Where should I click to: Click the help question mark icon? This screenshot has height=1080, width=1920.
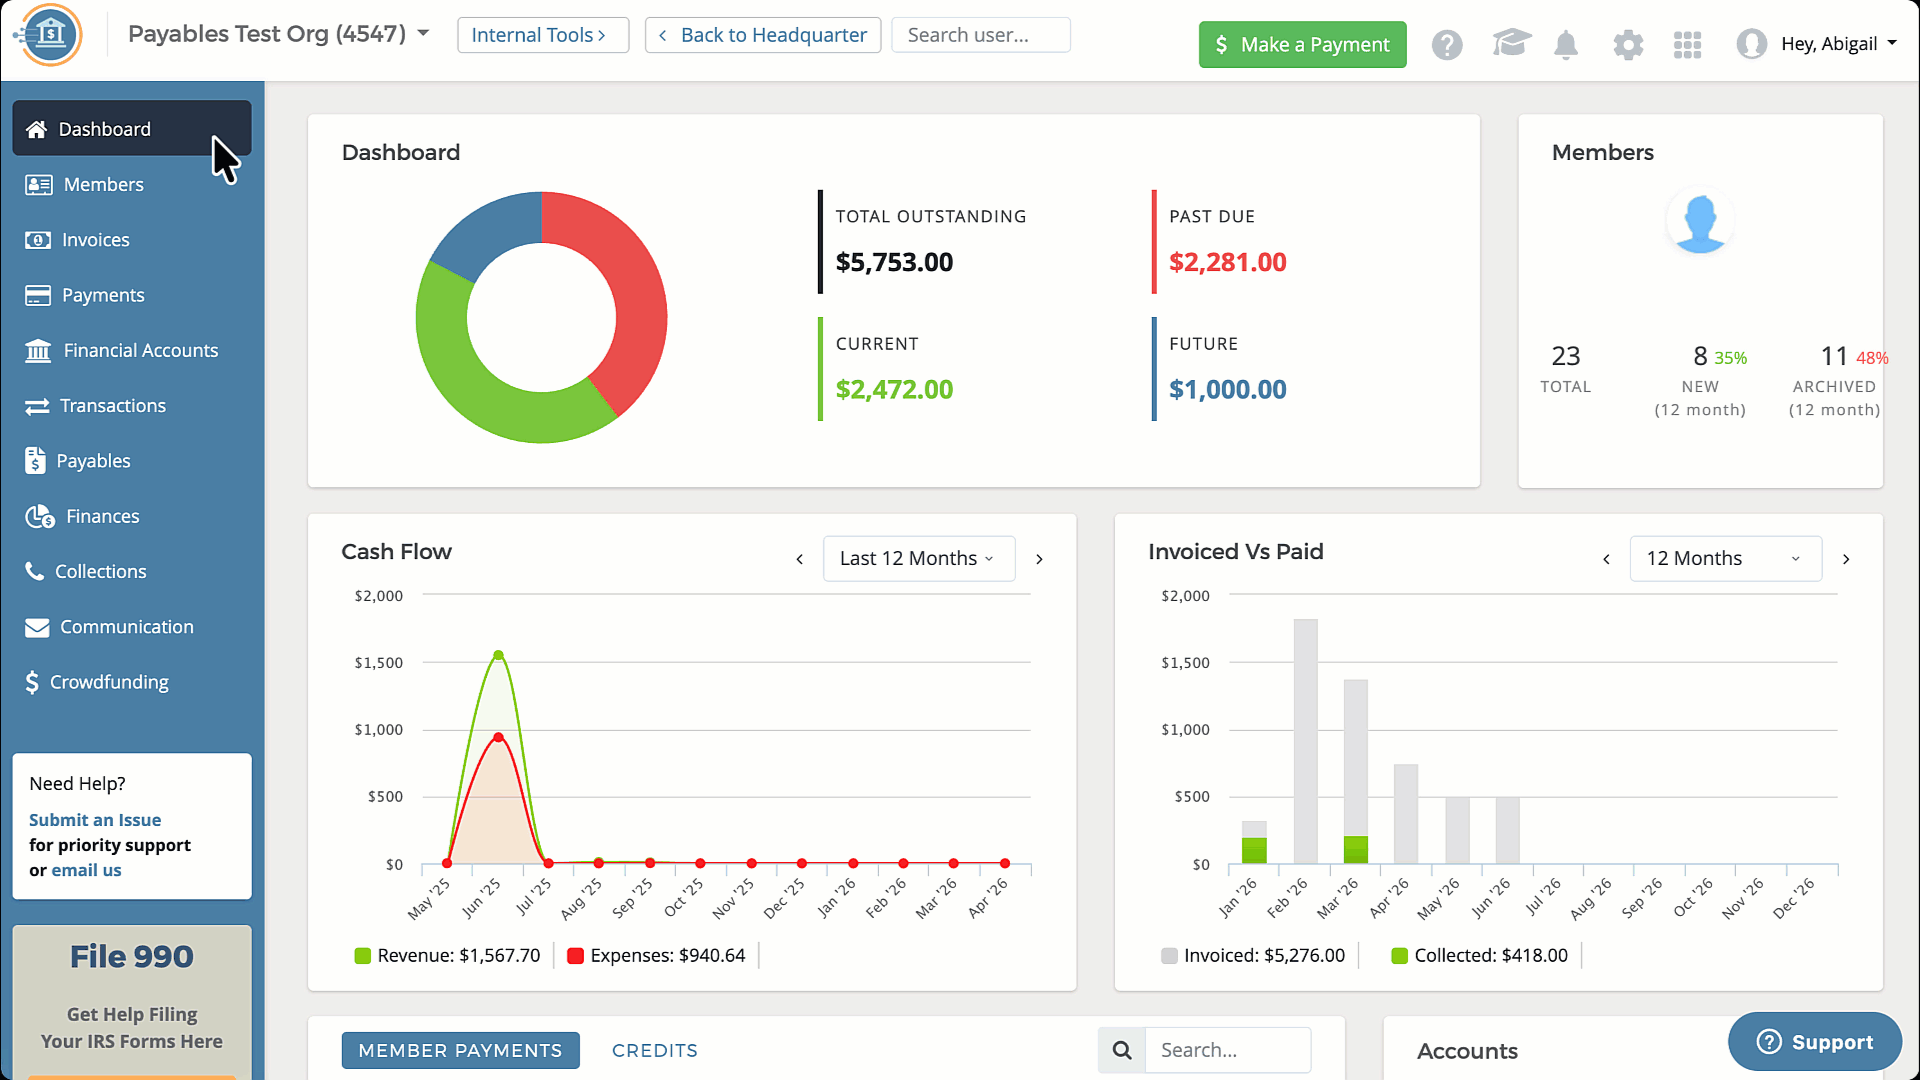pos(1446,45)
